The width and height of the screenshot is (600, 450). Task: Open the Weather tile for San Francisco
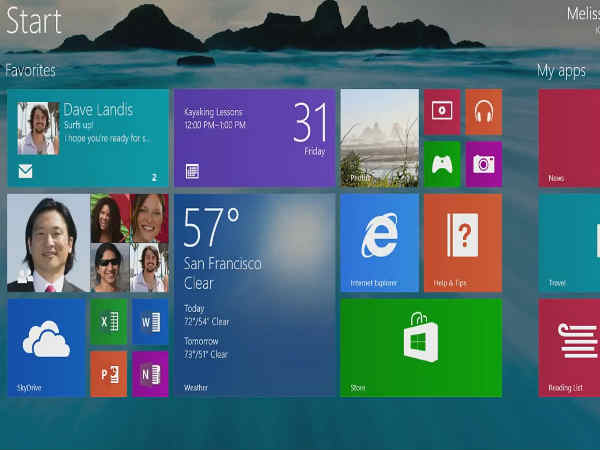[254, 295]
